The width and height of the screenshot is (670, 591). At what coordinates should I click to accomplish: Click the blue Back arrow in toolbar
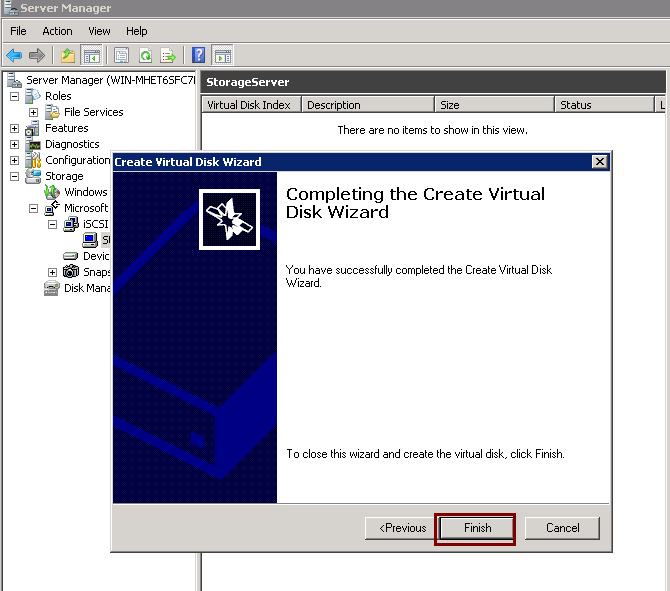pos(14,56)
